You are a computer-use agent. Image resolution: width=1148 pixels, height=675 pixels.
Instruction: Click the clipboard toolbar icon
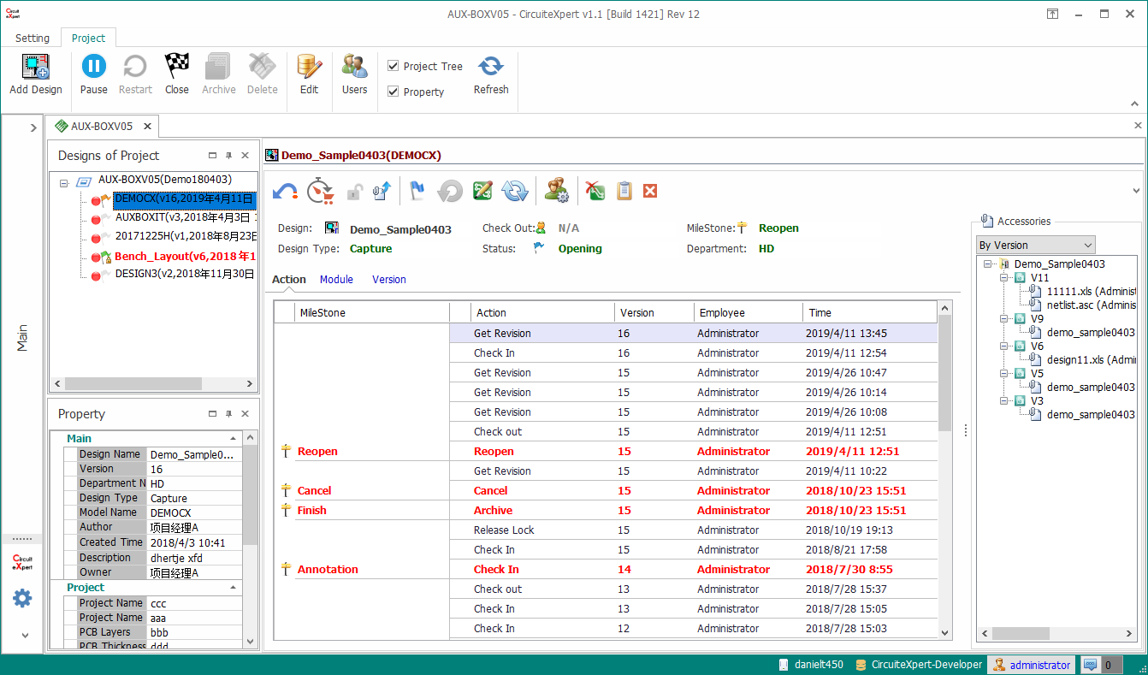pyautogui.click(x=624, y=191)
